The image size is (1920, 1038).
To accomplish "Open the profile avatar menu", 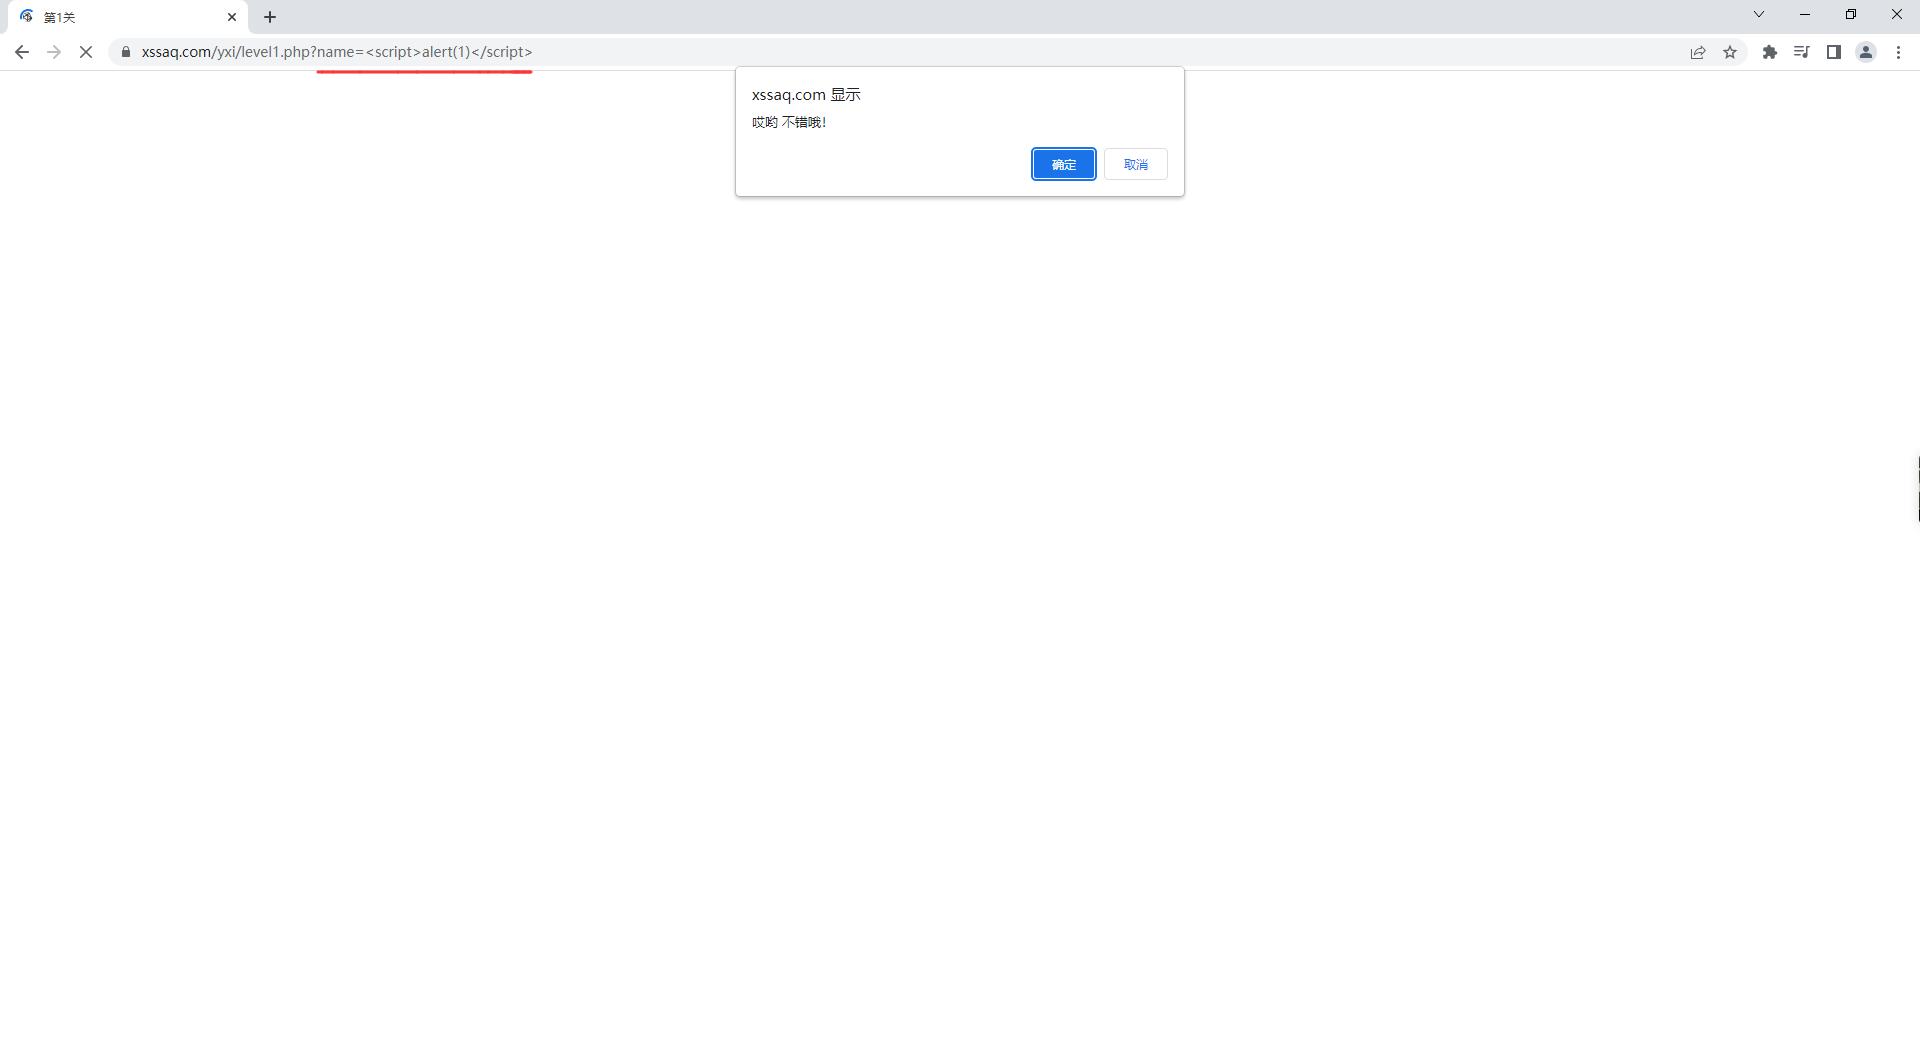I will pyautogui.click(x=1866, y=52).
